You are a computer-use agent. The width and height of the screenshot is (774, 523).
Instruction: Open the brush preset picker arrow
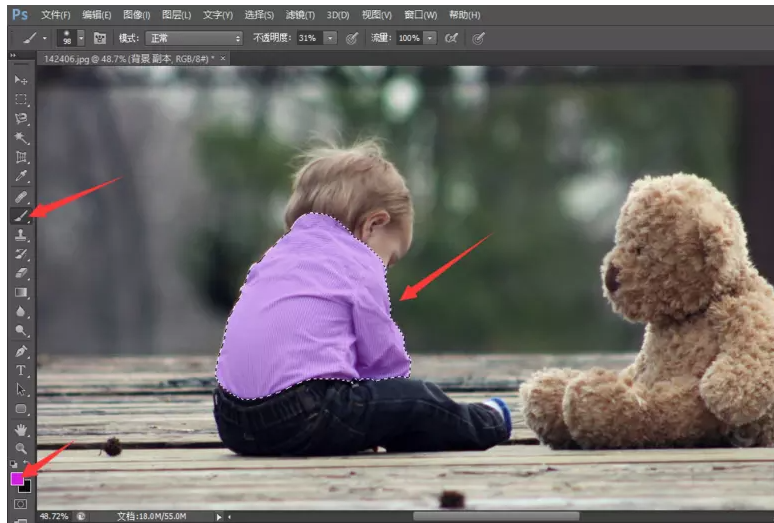[81, 38]
